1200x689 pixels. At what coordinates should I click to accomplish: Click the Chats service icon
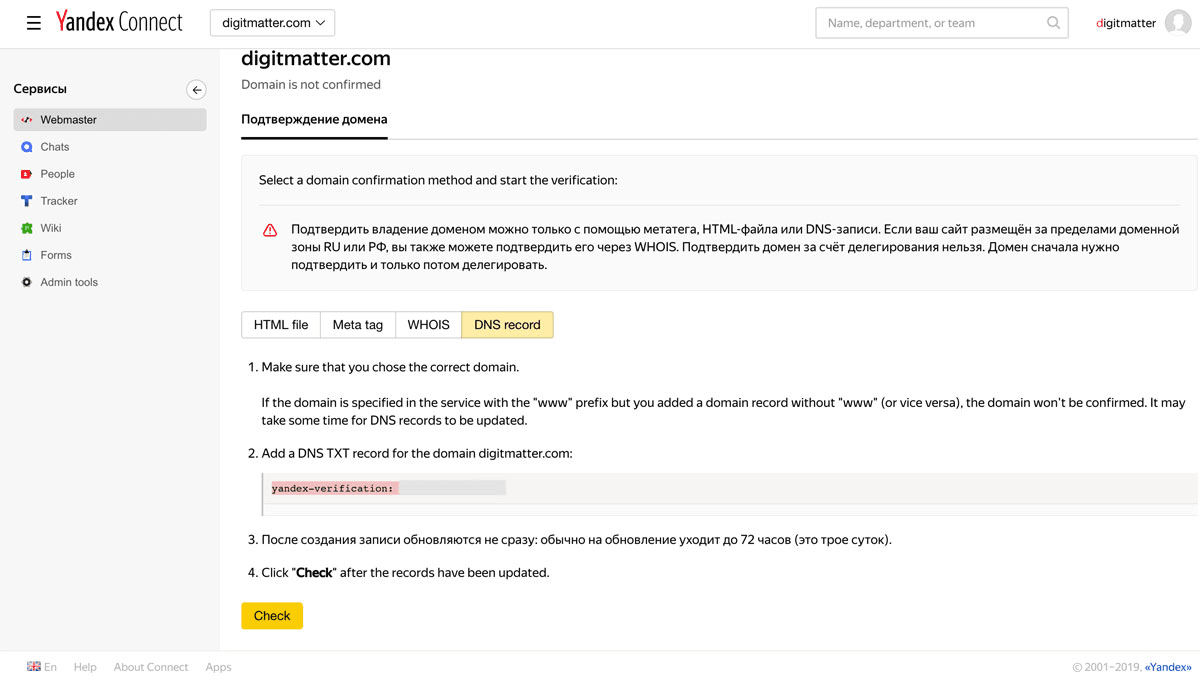pyautogui.click(x=27, y=147)
